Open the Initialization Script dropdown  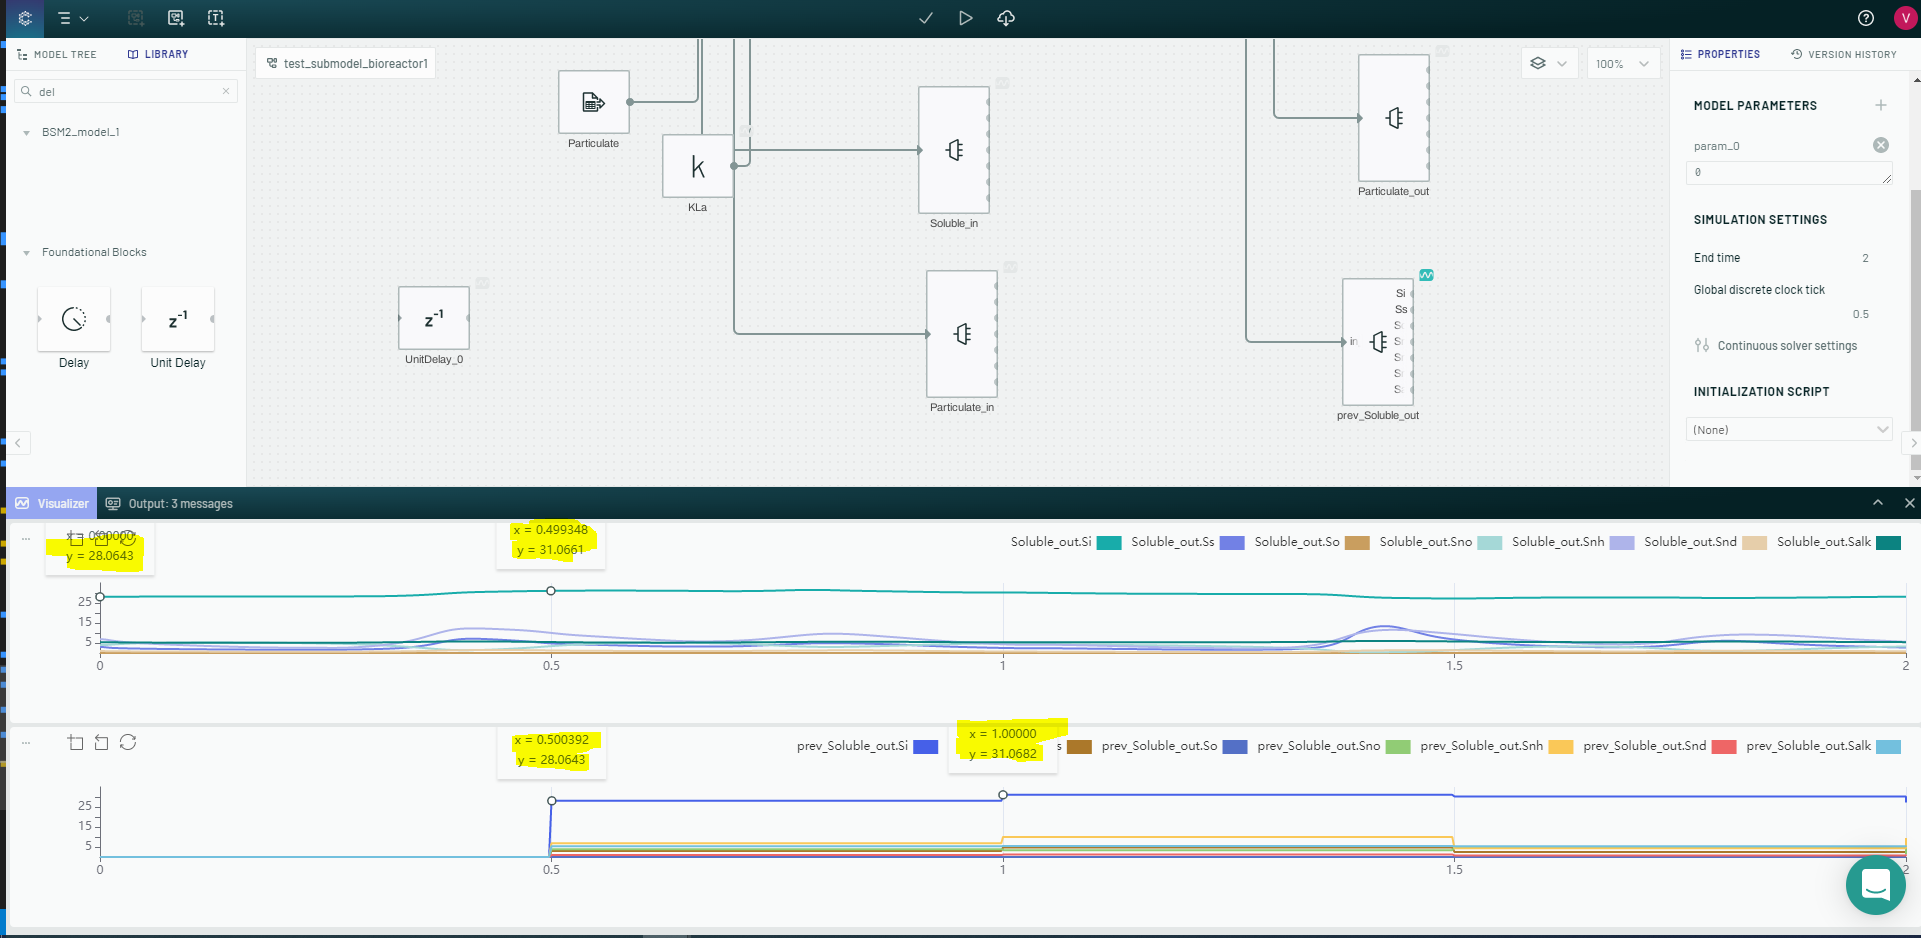pos(1789,430)
